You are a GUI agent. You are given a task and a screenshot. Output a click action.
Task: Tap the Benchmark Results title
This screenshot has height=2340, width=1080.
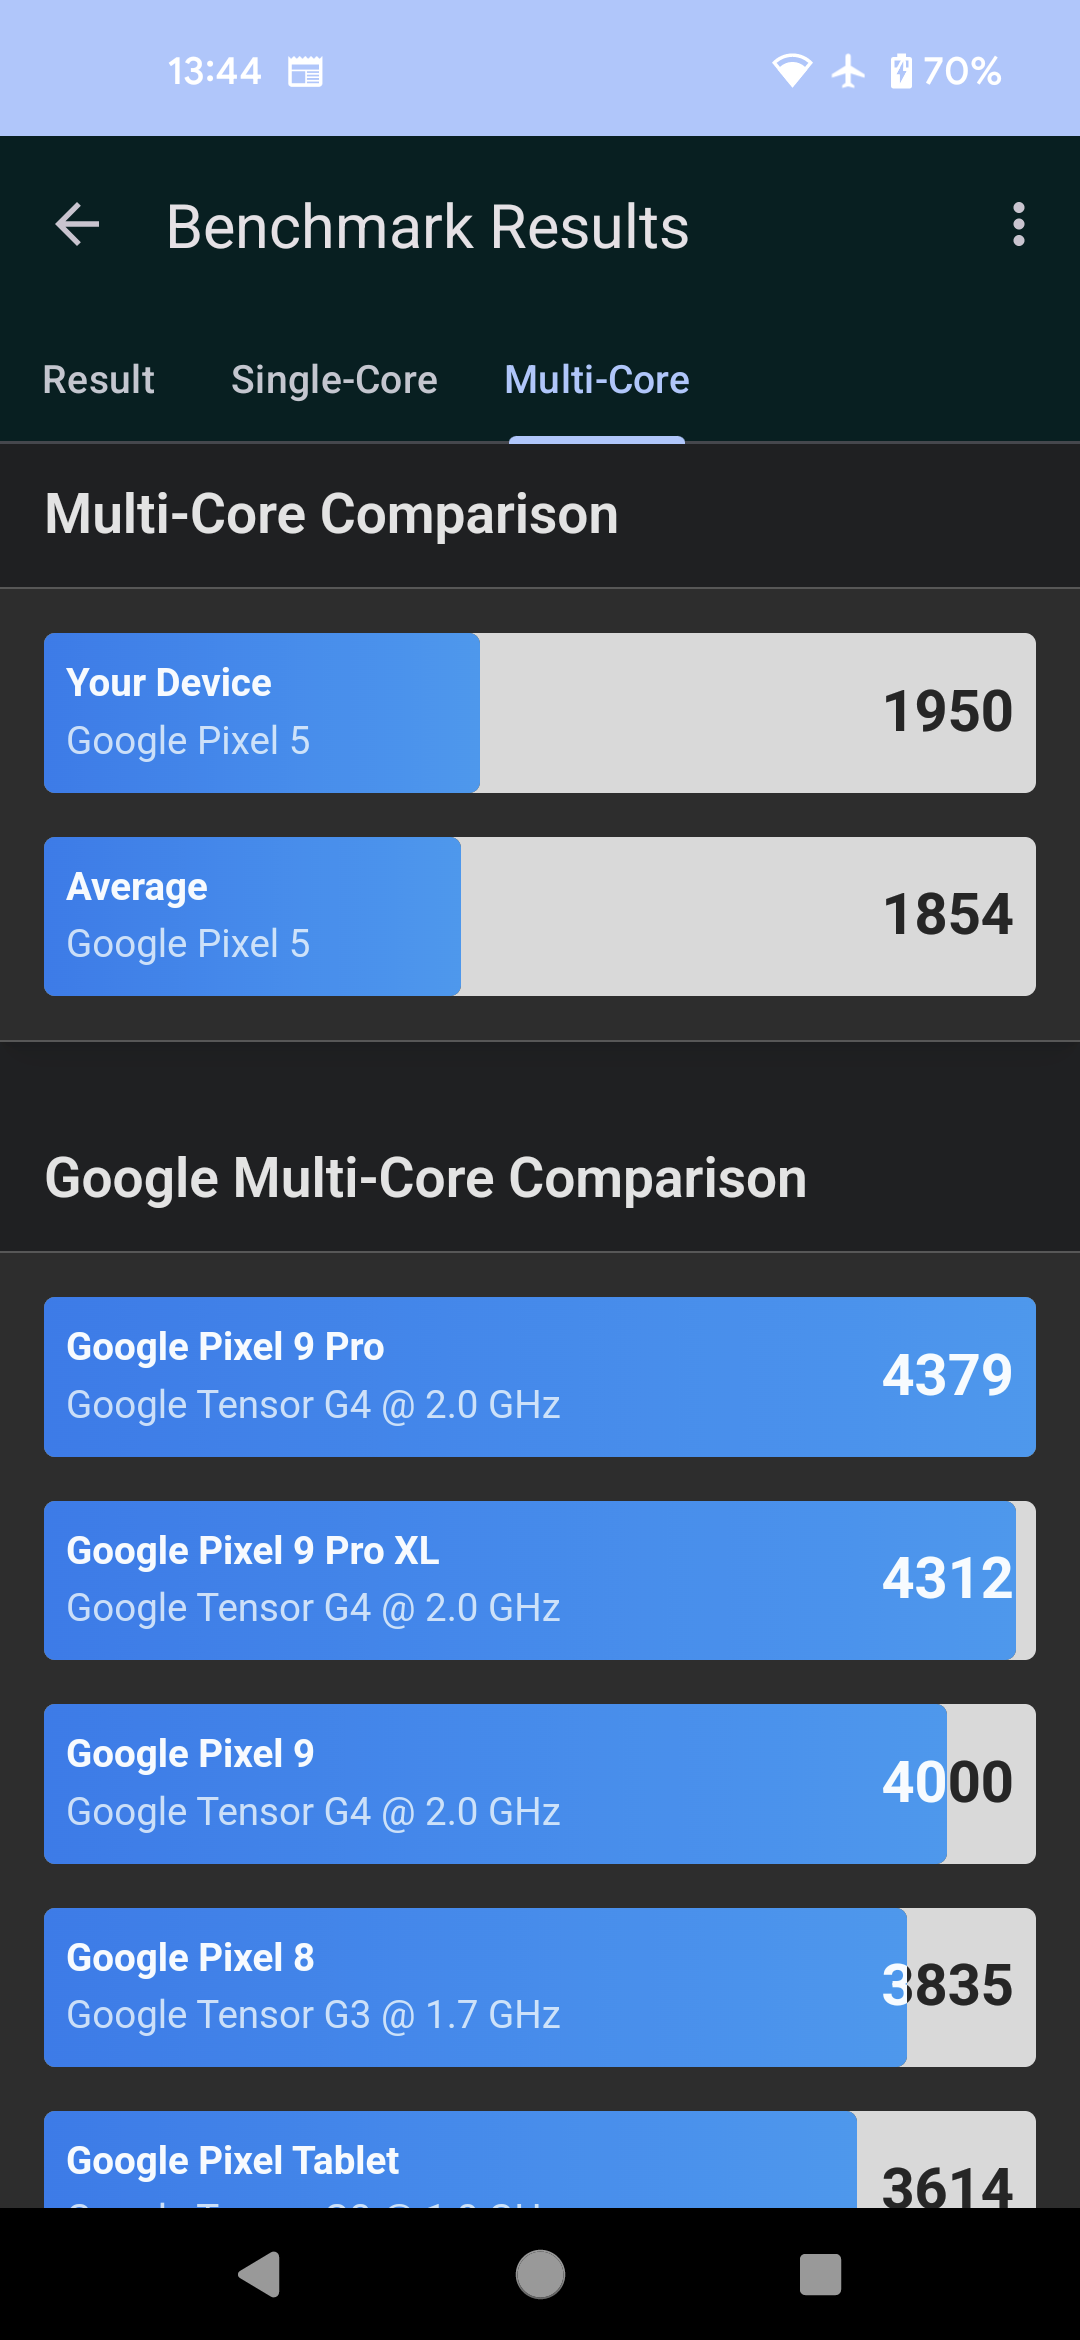(428, 226)
